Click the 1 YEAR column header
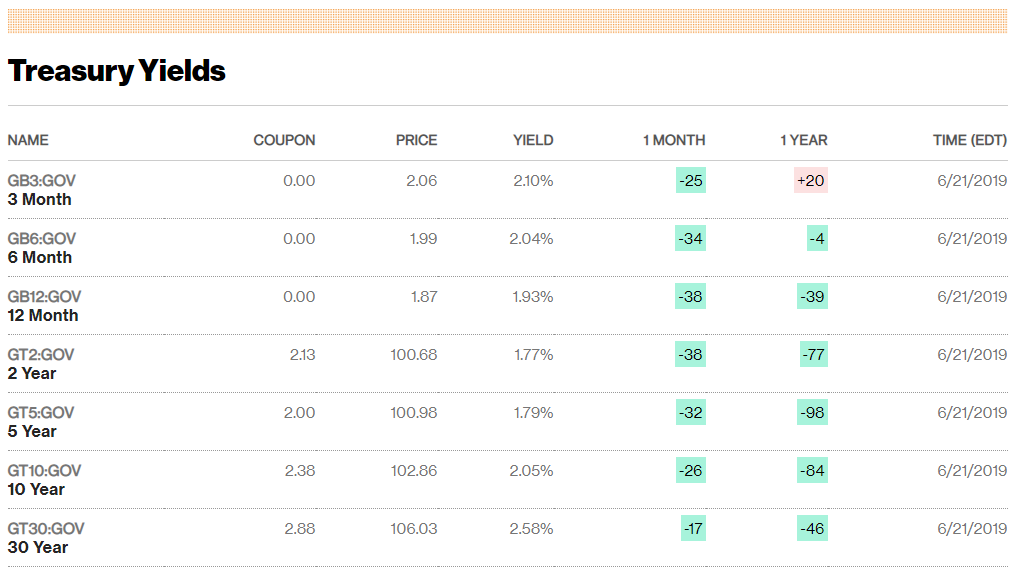The width and height of the screenshot is (1019, 579). coord(803,140)
